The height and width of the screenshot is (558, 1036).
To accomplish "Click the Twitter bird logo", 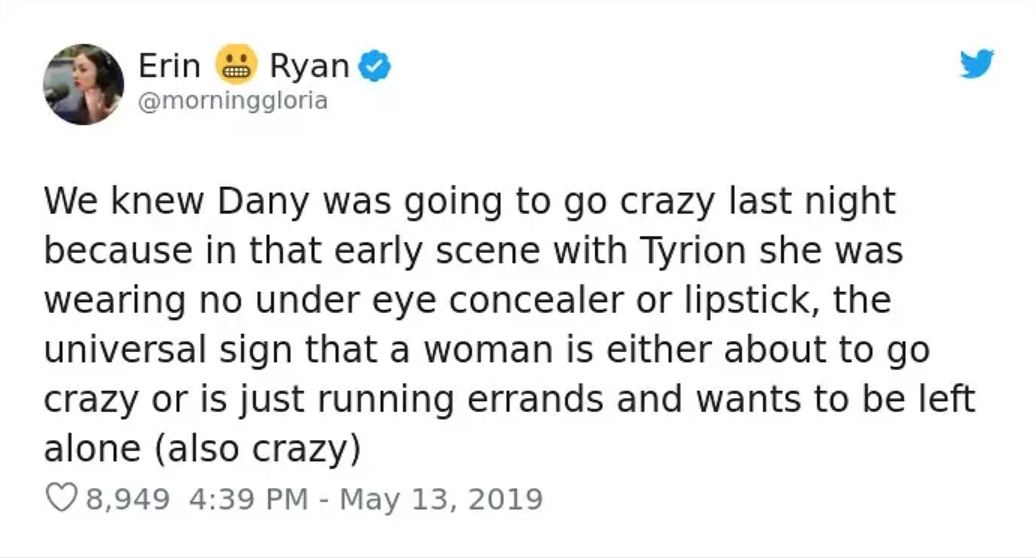I will pos(977,65).
